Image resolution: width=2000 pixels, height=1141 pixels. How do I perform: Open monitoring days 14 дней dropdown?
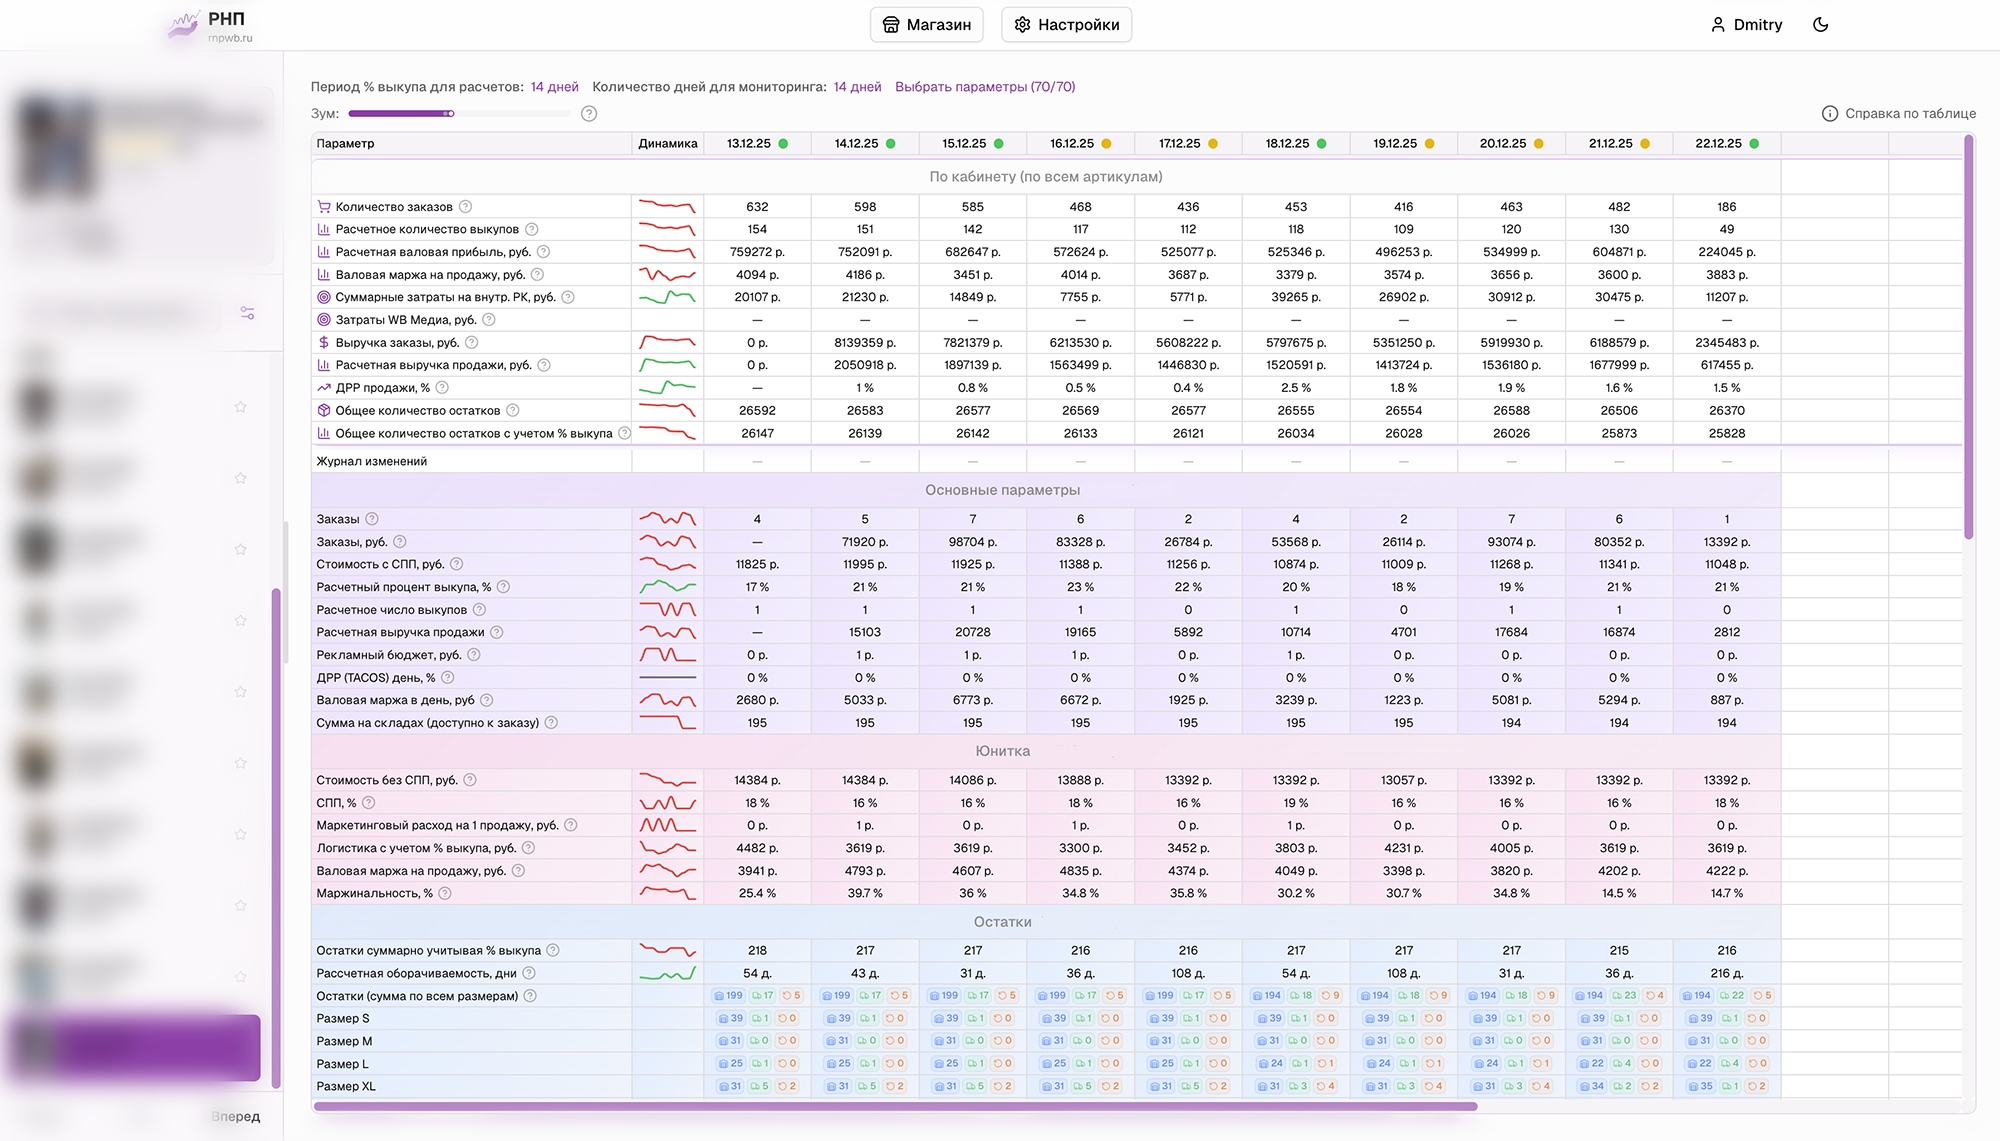click(x=857, y=87)
